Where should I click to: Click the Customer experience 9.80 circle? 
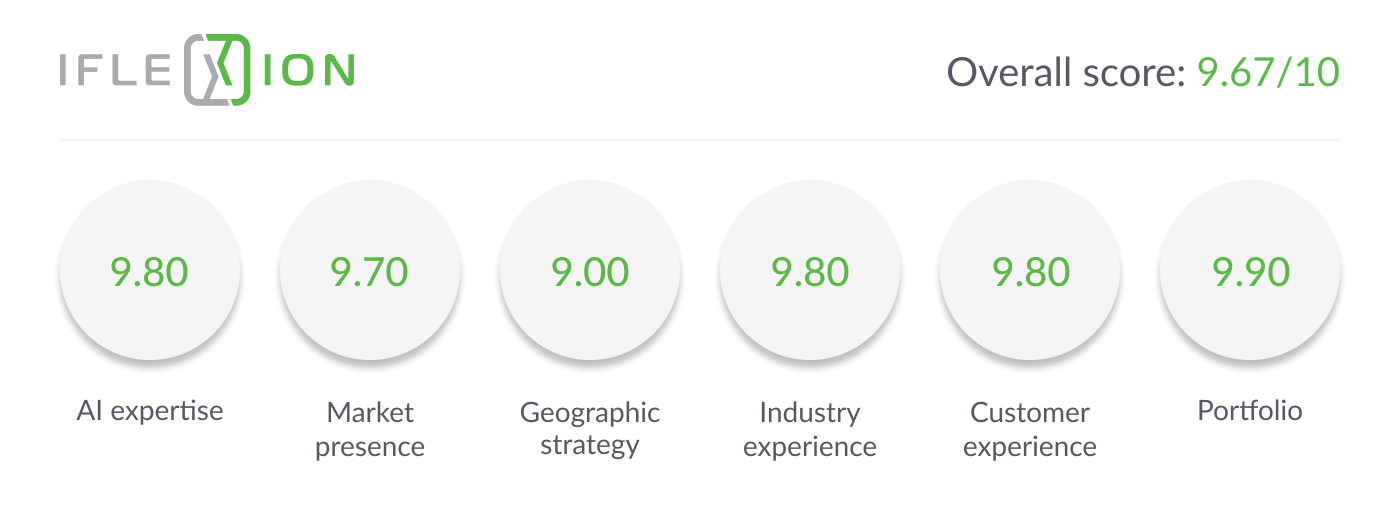[1030, 272]
